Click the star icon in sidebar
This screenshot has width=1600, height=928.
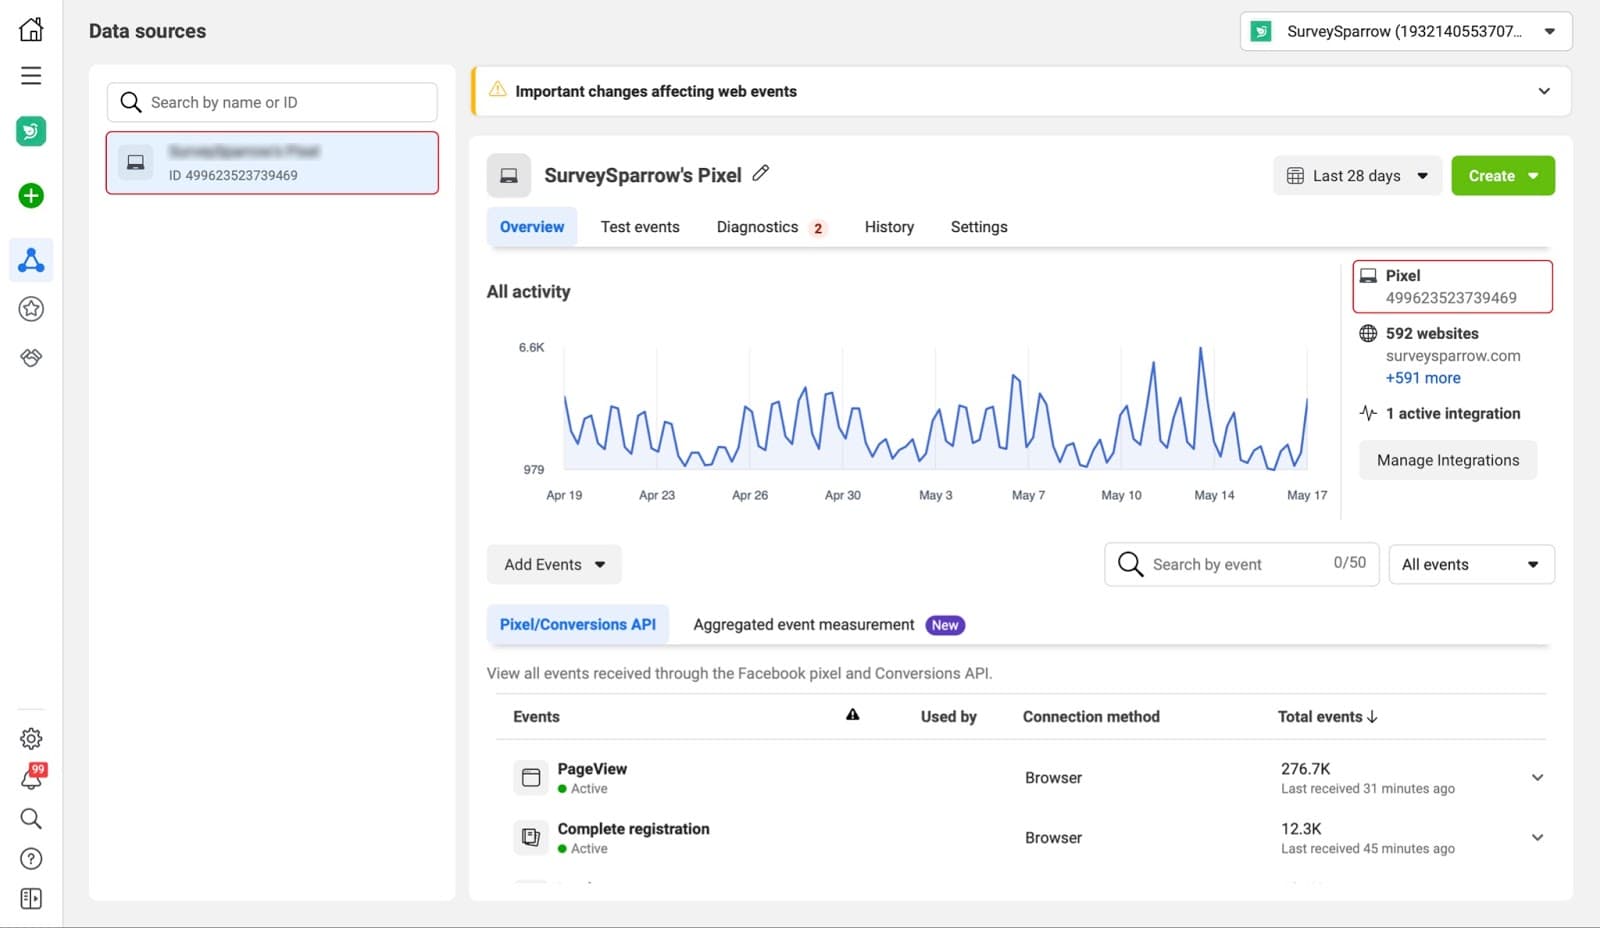click(31, 309)
